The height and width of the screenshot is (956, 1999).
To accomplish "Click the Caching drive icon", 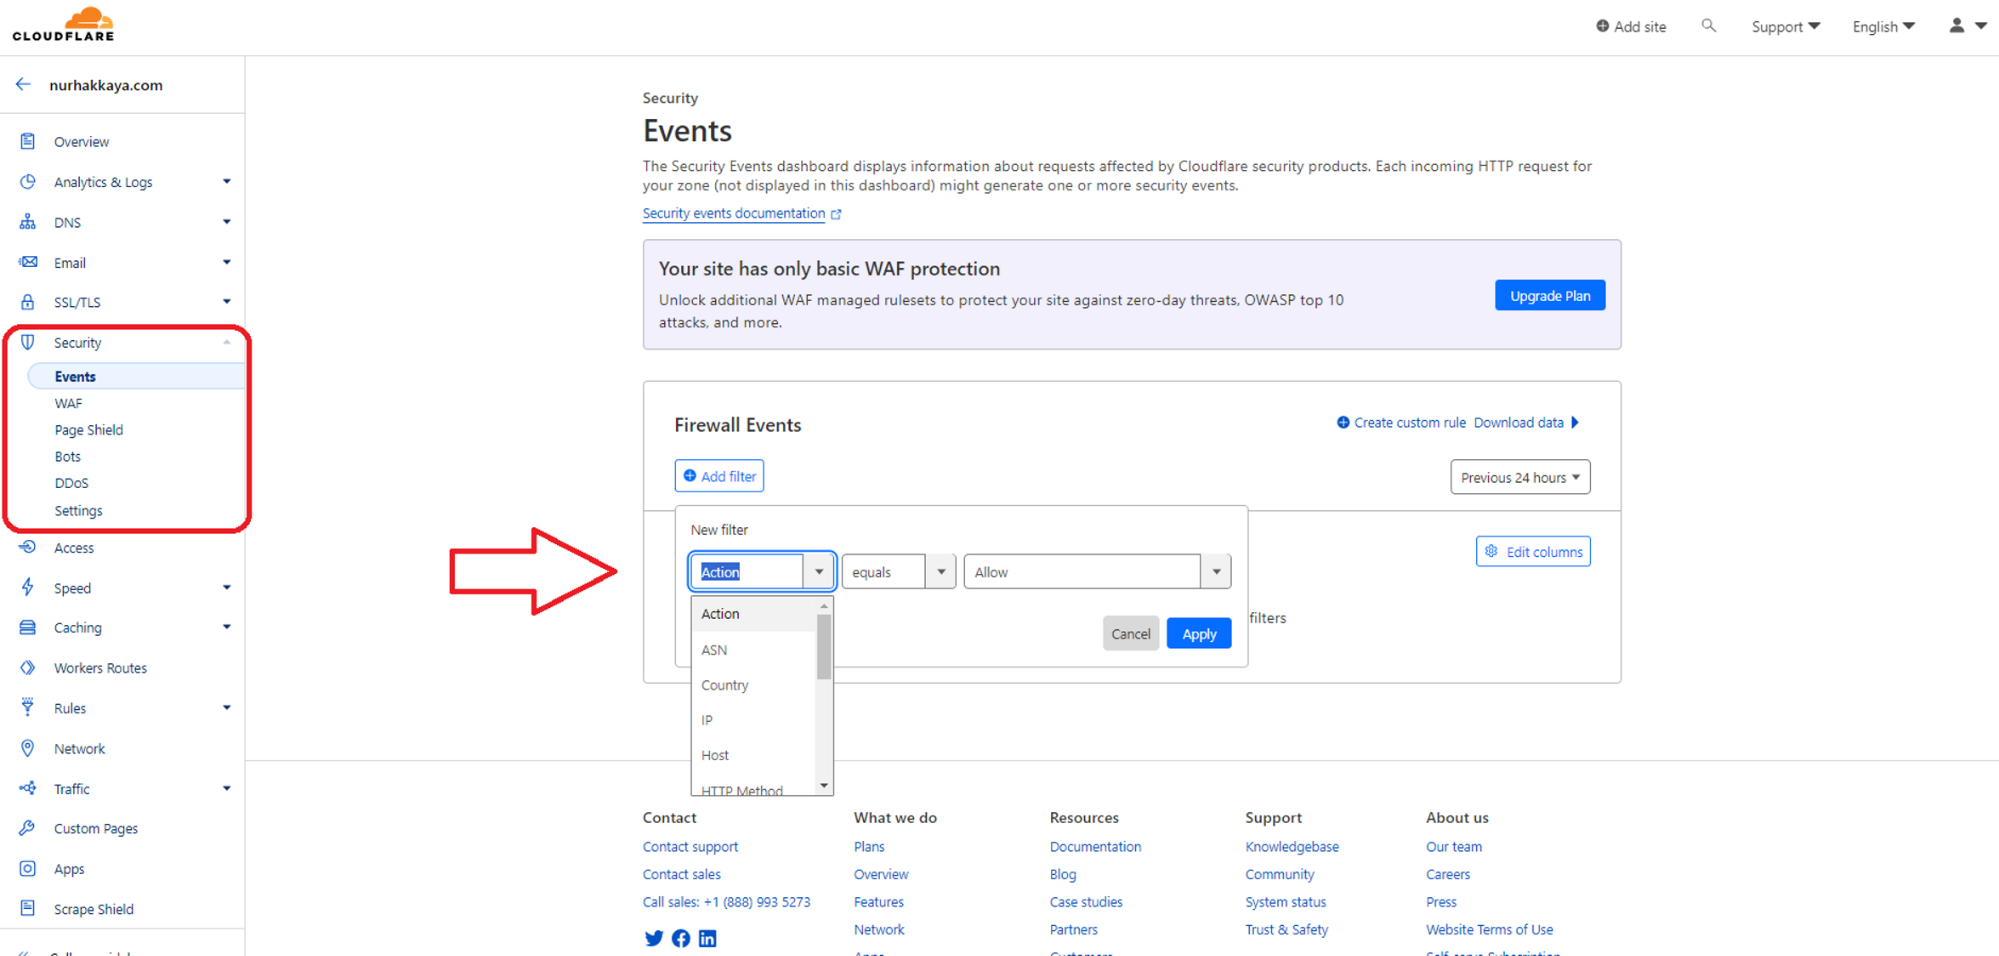I will click(28, 627).
